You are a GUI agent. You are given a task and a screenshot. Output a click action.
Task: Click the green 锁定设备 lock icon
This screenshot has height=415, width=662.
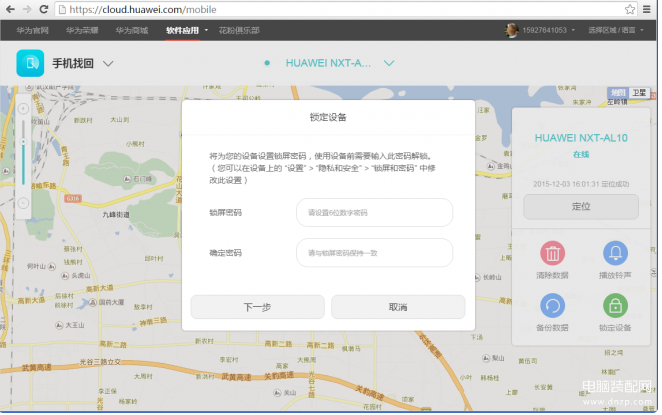pos(616,306)
